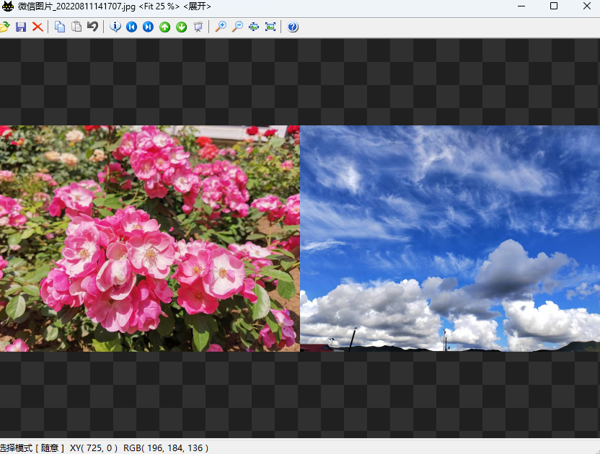Click the fit width arrows icon

(254, 26)
